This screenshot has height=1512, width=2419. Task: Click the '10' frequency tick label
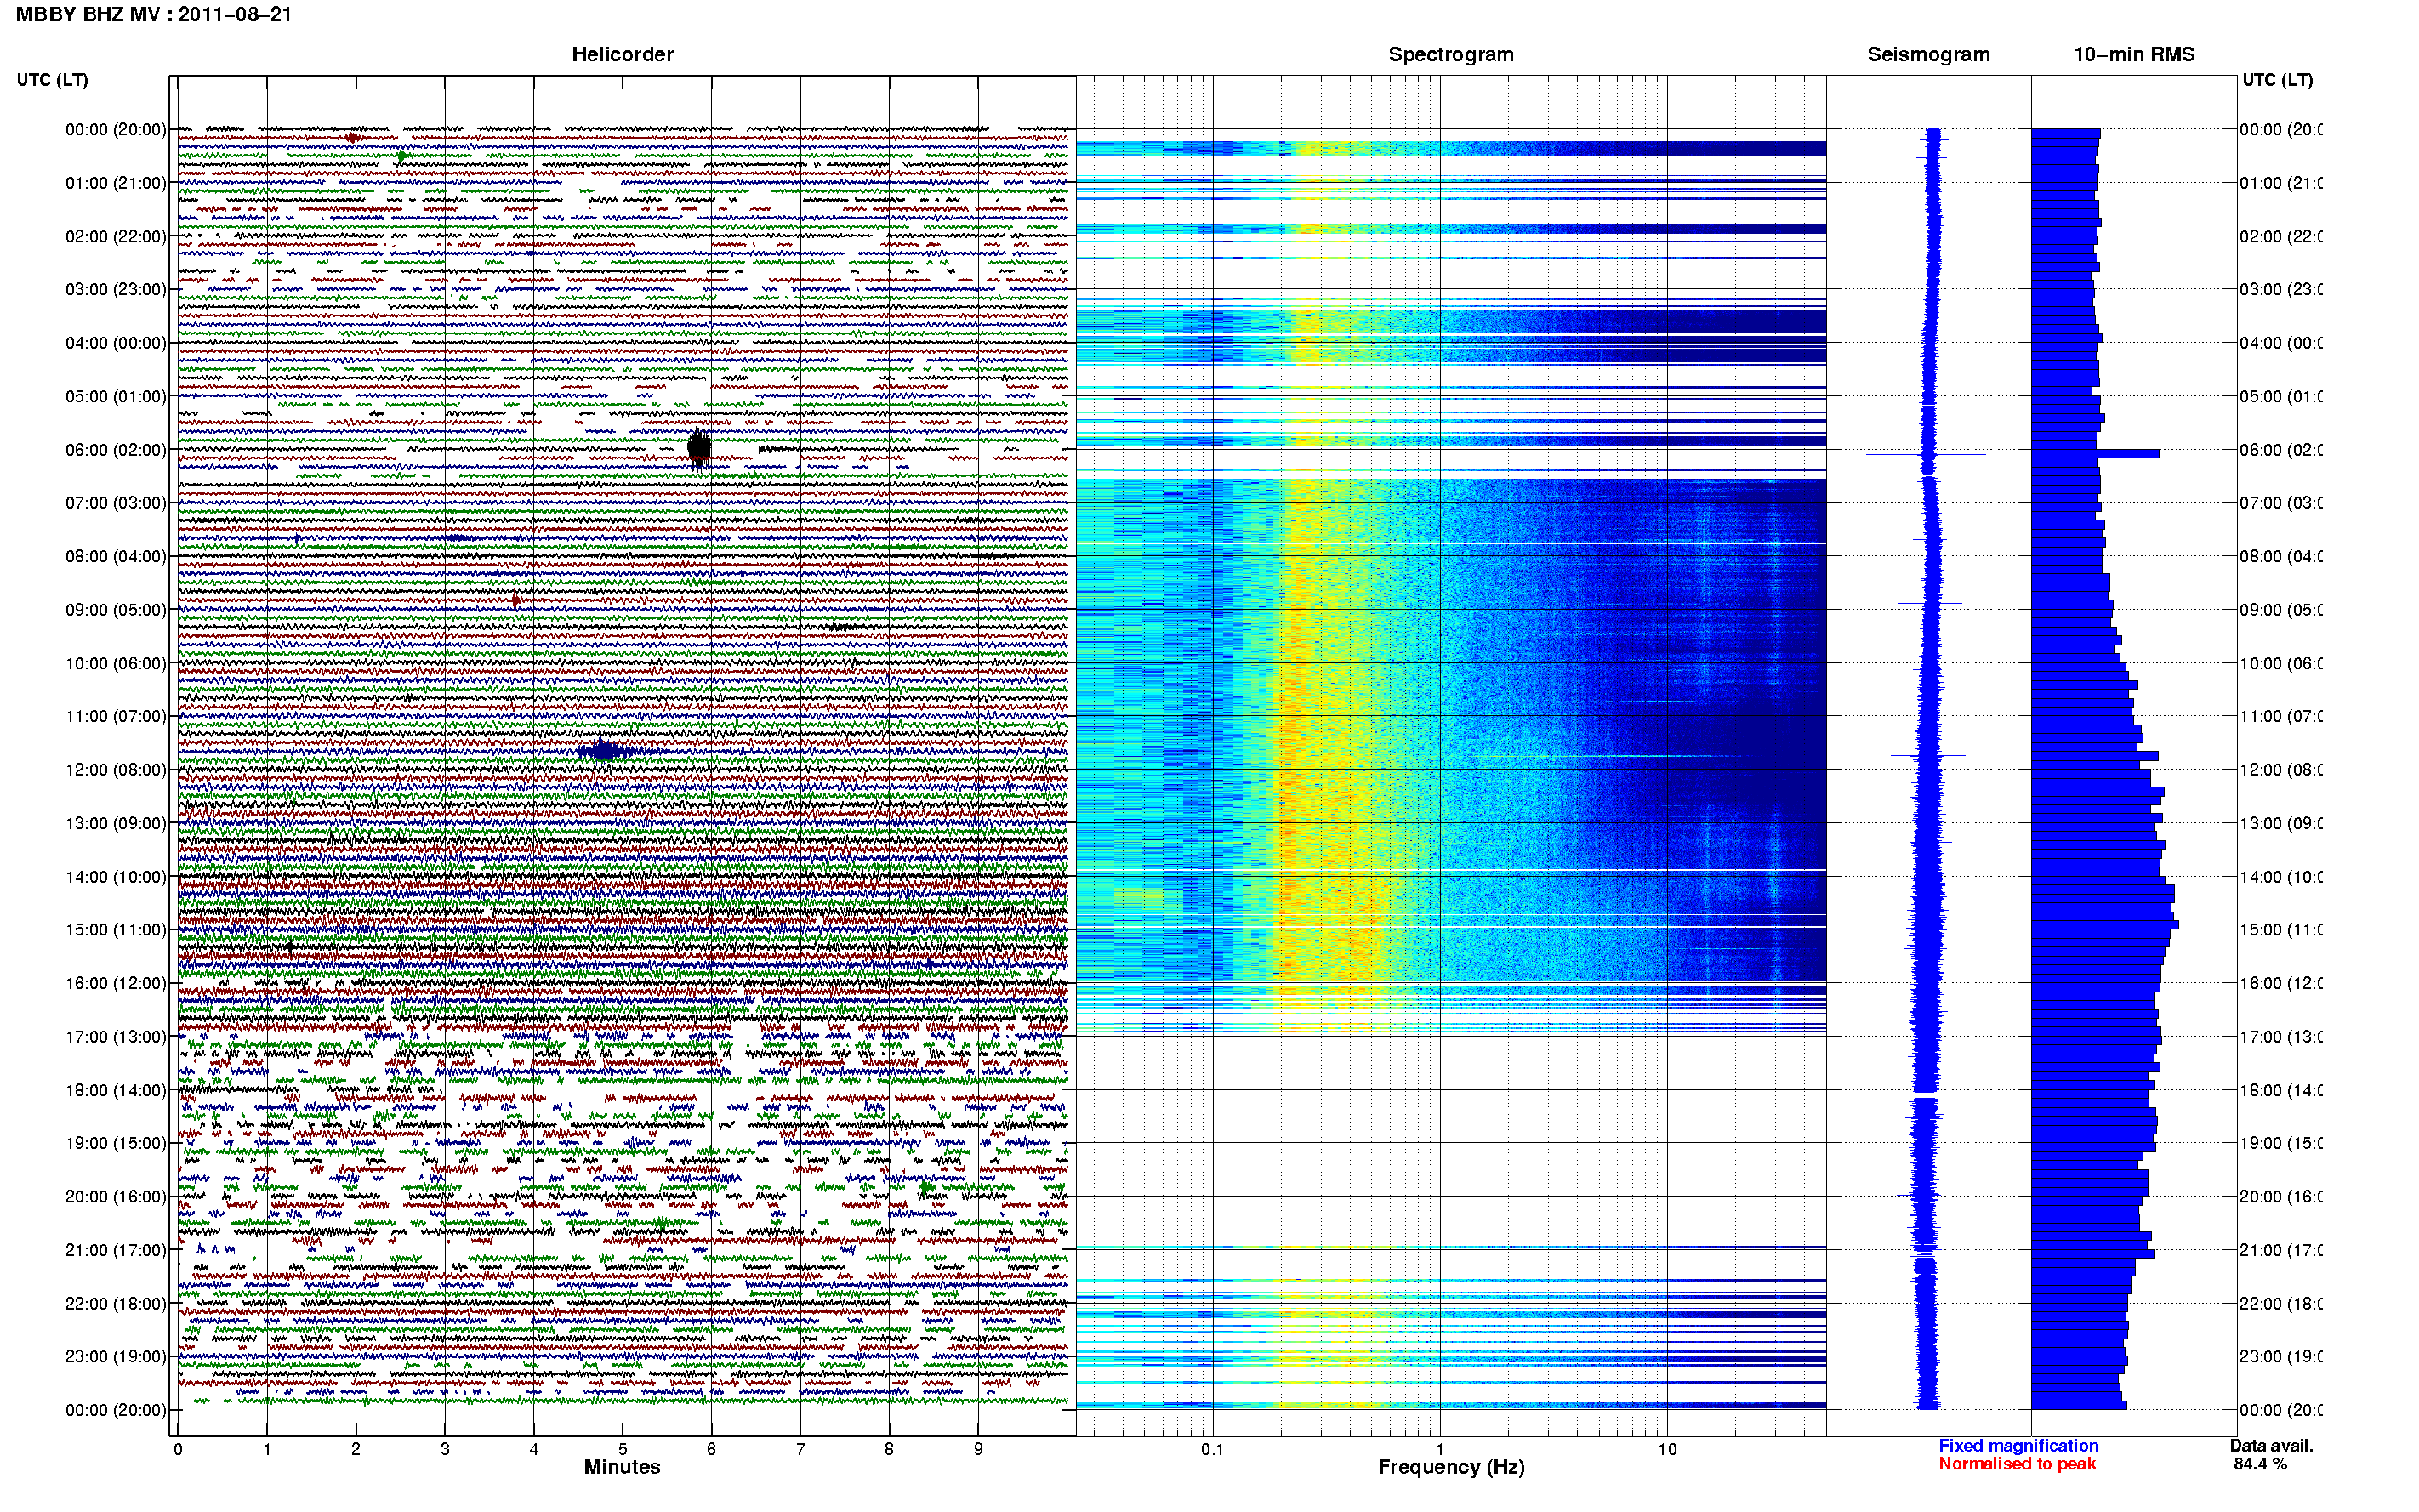[x=1667, y=1449]
